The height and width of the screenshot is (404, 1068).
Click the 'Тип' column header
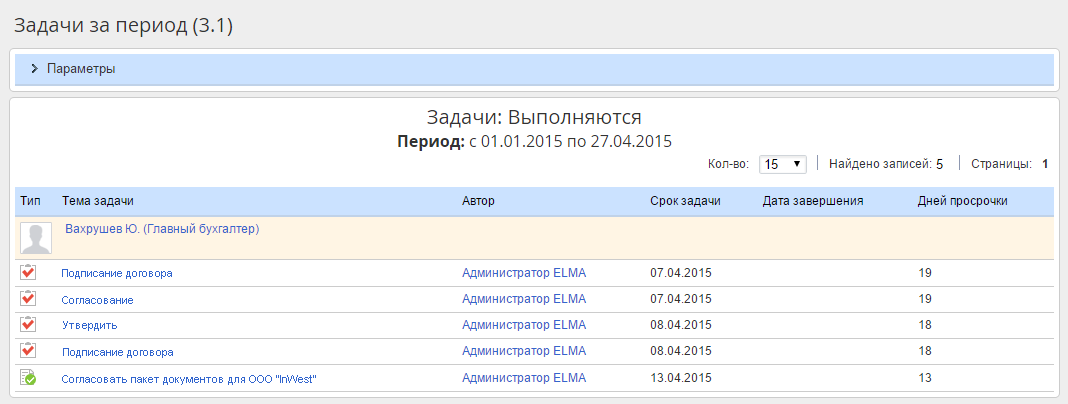30,201
